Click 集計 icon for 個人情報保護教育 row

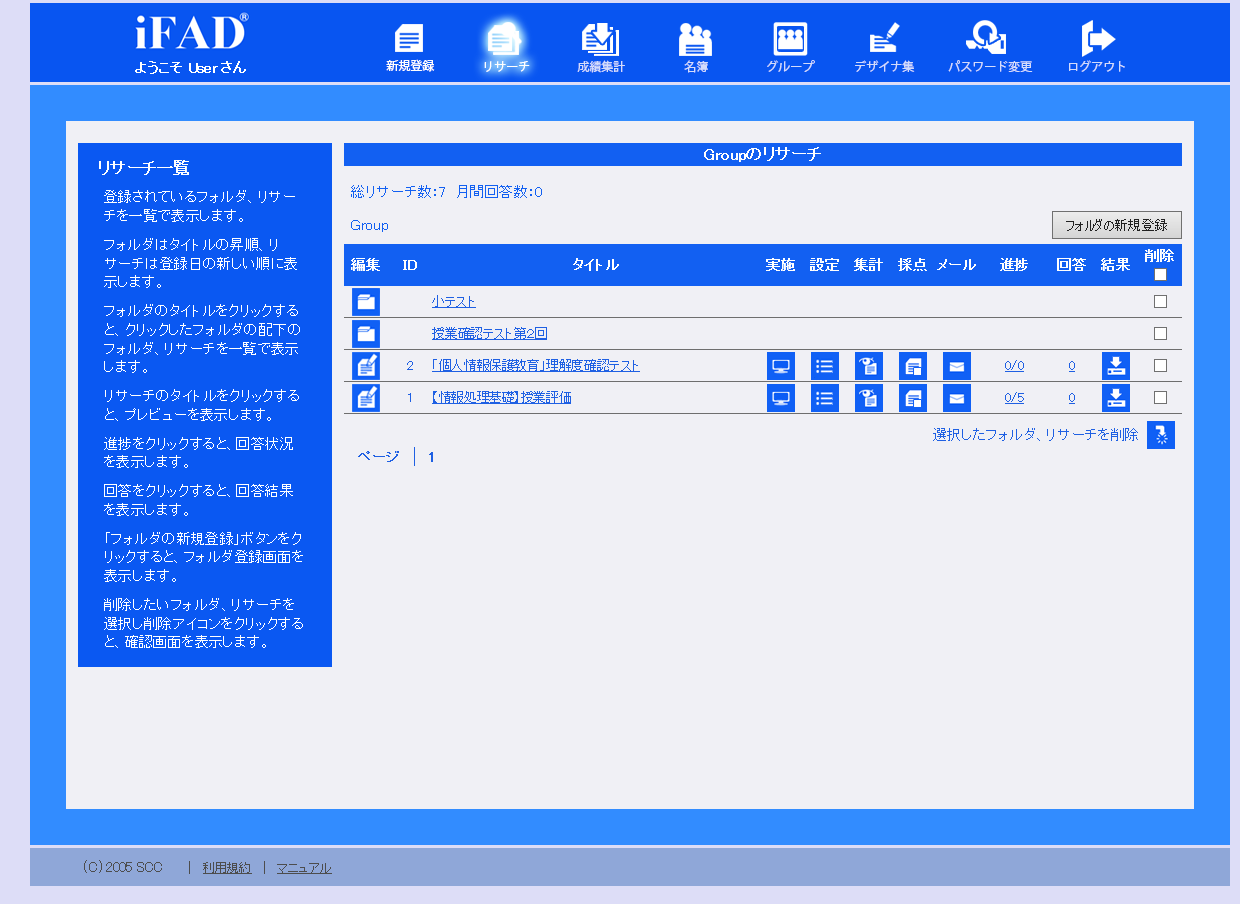(x=869, y=366)
